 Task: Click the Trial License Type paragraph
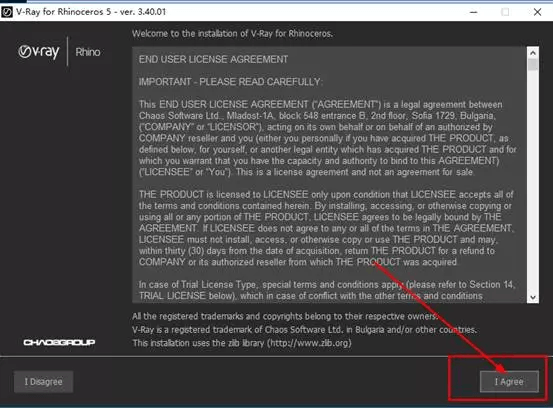[327, 290]
